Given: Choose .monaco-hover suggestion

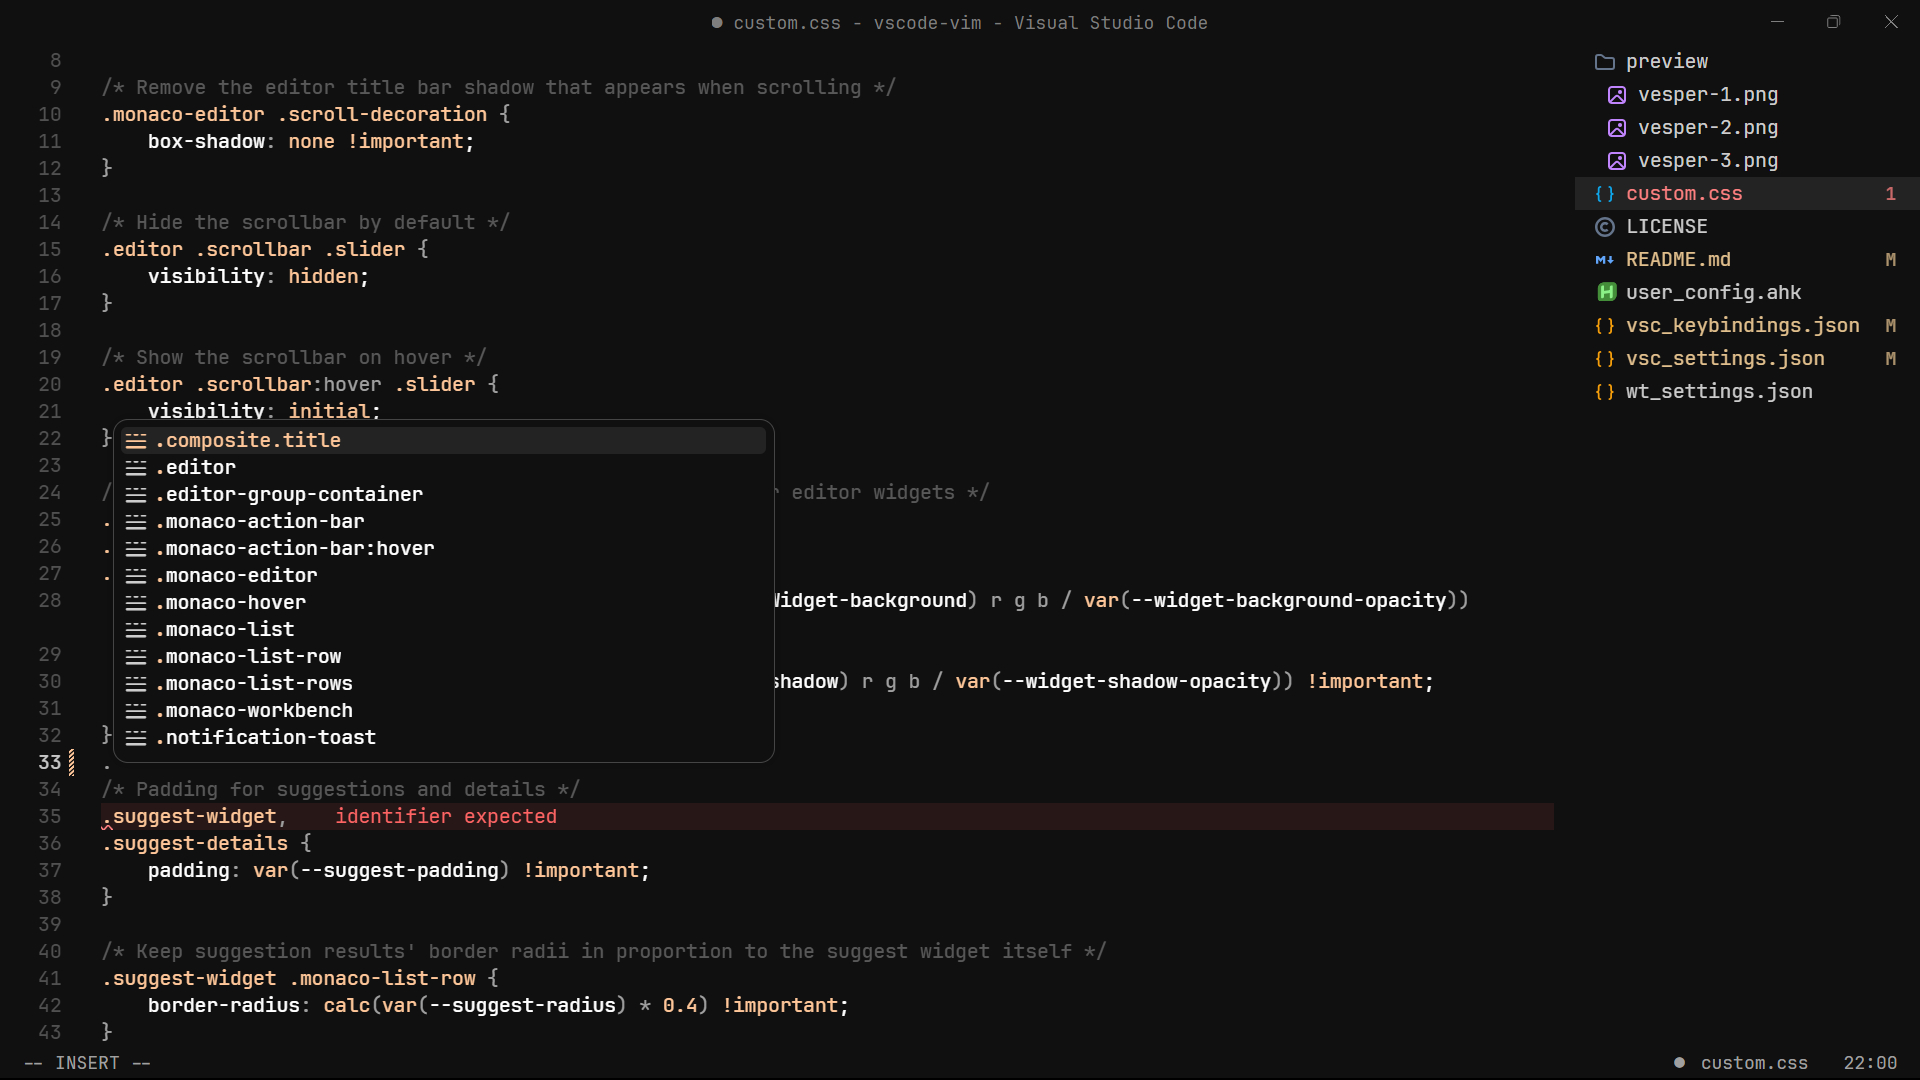Looking at the screenshot, I should click(x=443, y=603).
